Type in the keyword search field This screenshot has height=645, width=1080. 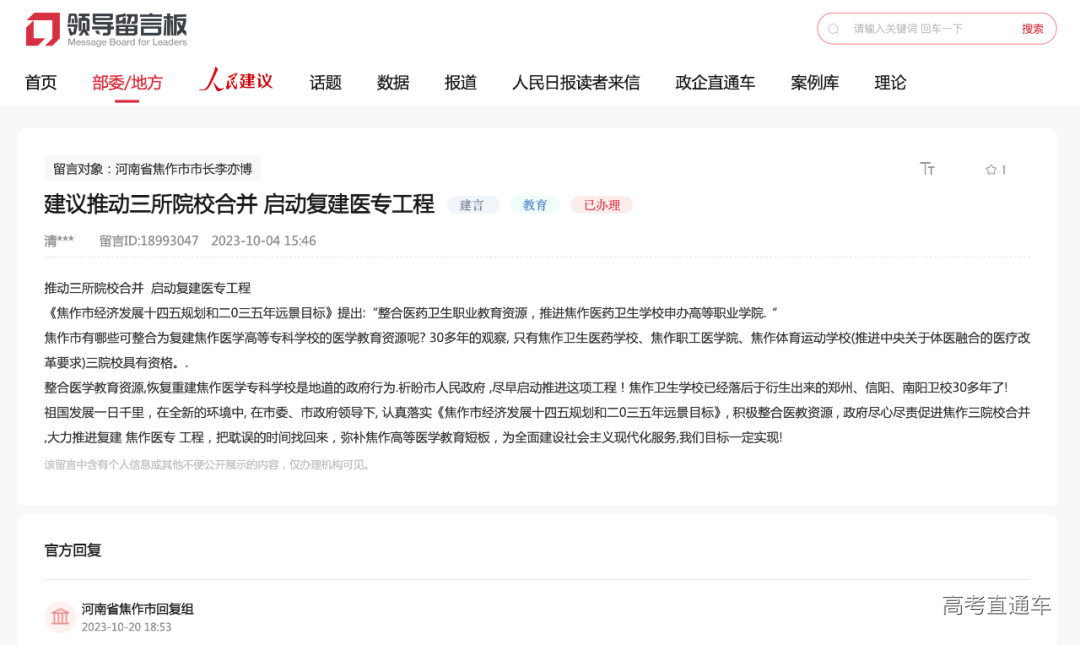[x=925, y=29]
